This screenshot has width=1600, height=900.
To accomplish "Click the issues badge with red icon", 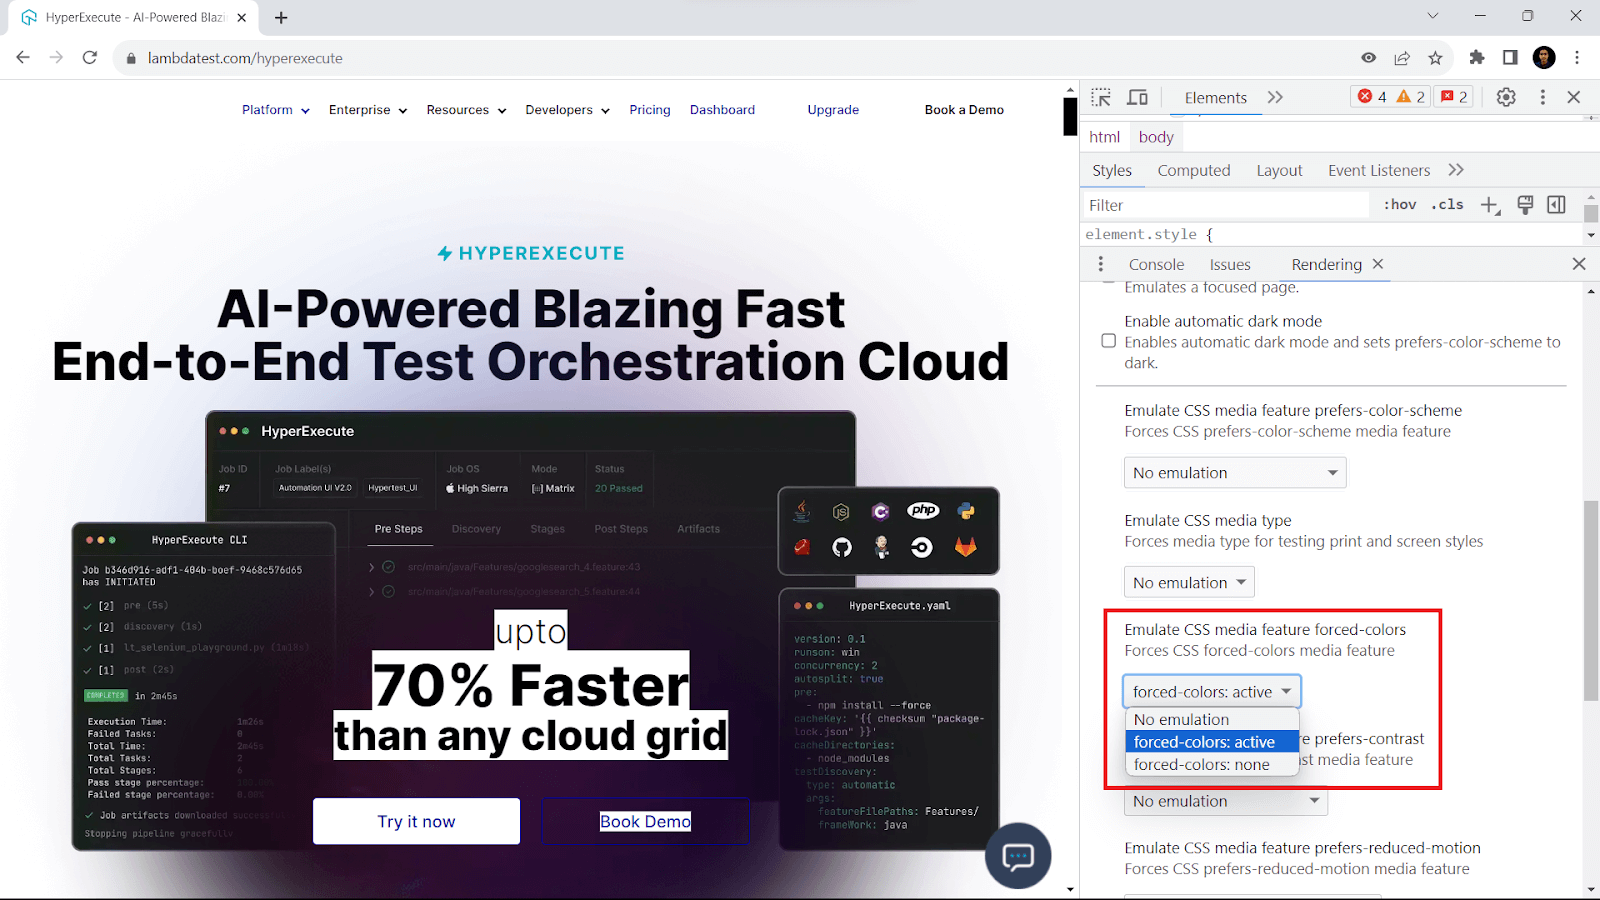I will [1454, 96].
